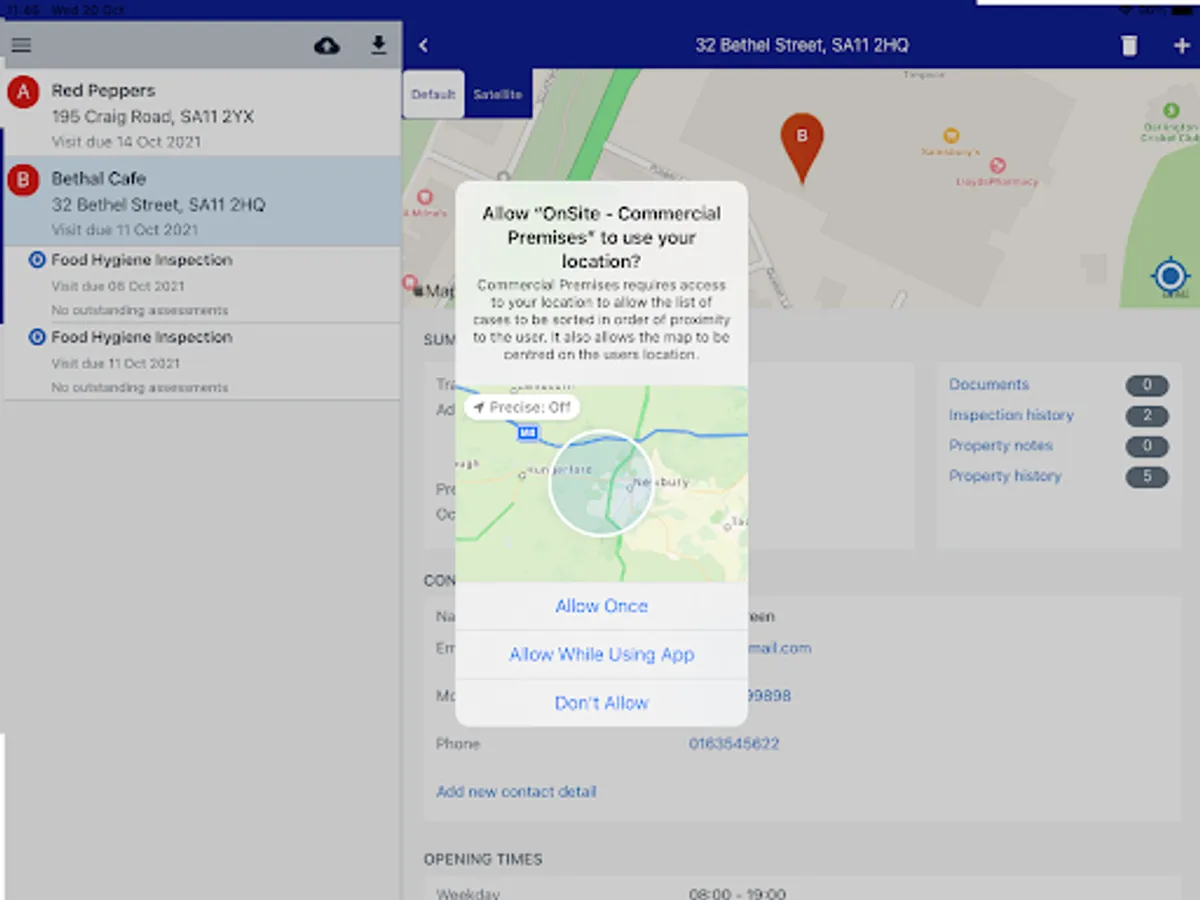1200x900 pixels.
Task: Delete using the trash can icon
Action: pos(1129,46)
